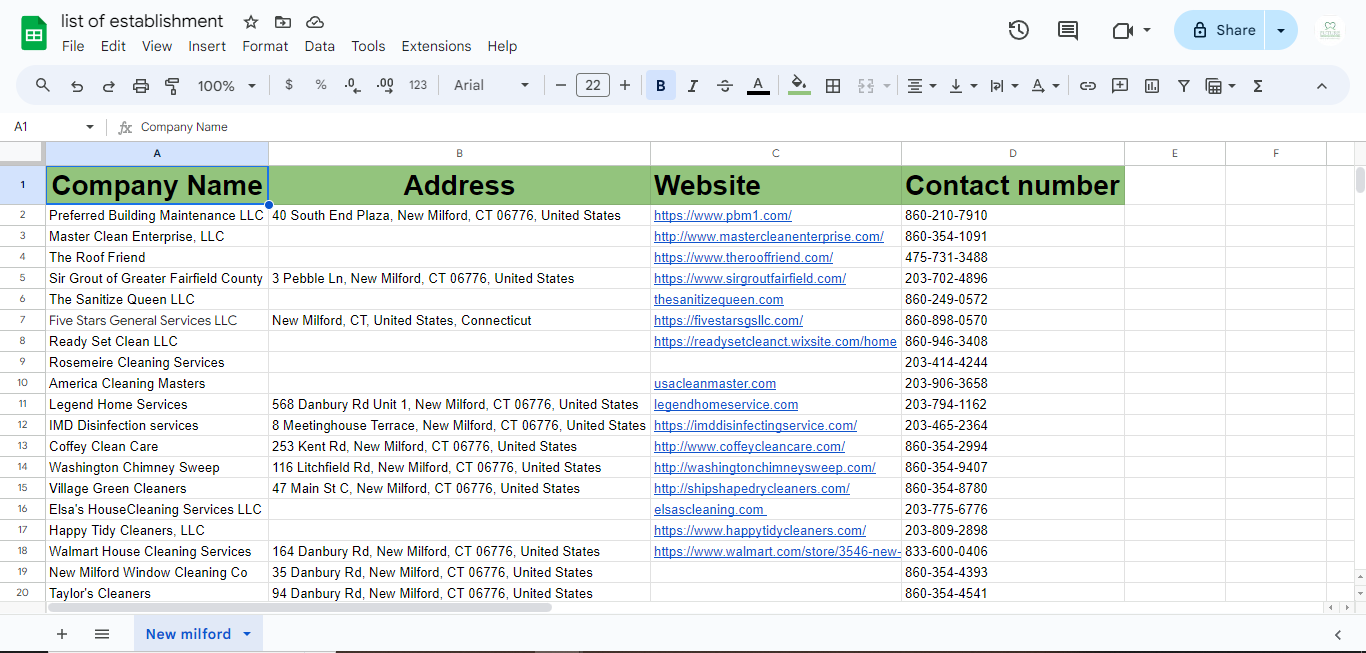Open more number formats 123
This screenshot has width=1366, height=653.
click(x=418, y=86)
